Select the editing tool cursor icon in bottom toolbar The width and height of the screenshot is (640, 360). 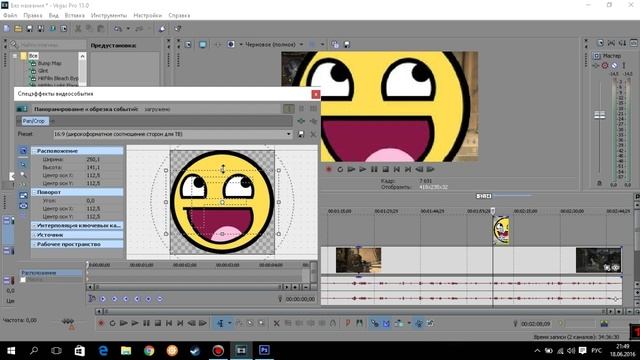pyautogui.click(x=220, y=323)
